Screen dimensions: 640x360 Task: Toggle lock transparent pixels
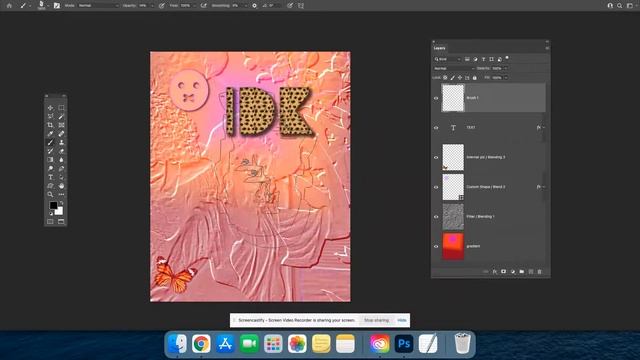coord(445,78)
